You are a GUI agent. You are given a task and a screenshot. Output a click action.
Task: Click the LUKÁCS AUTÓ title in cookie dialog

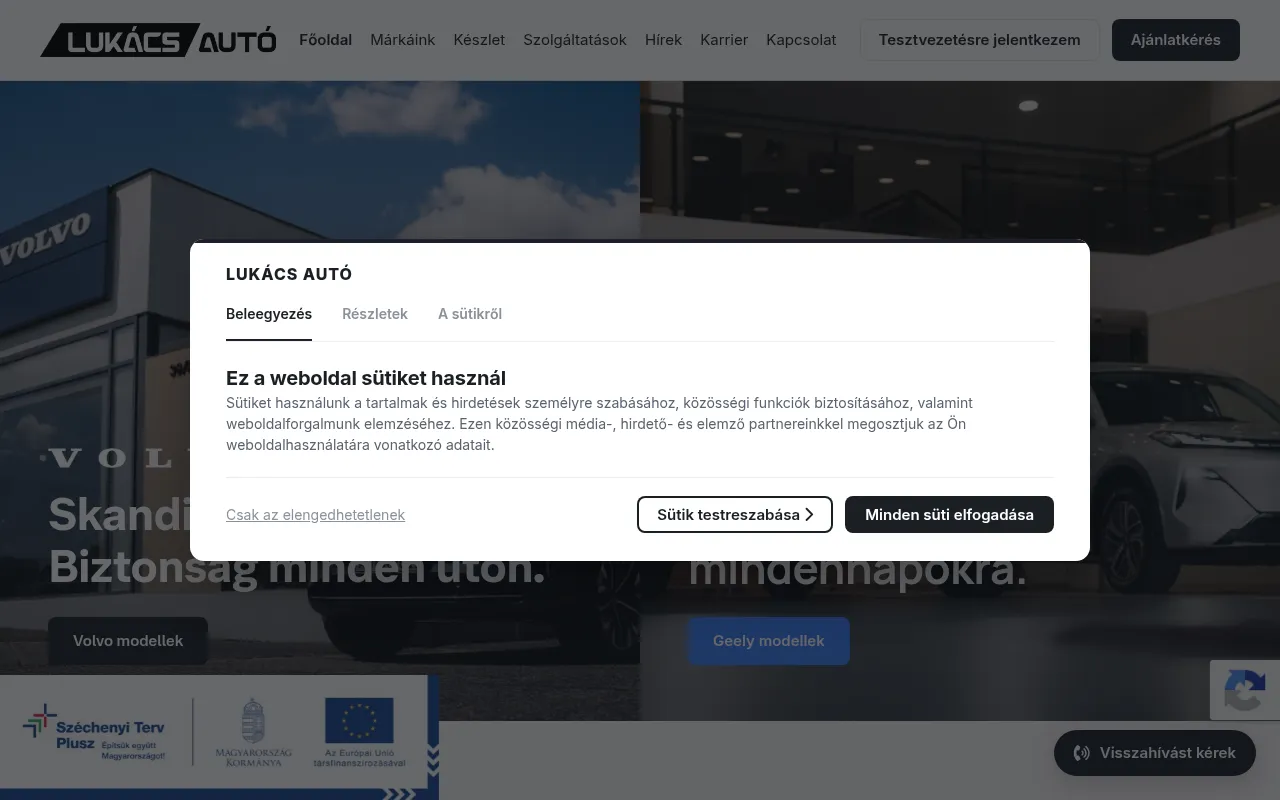click(x=289, y=274)
